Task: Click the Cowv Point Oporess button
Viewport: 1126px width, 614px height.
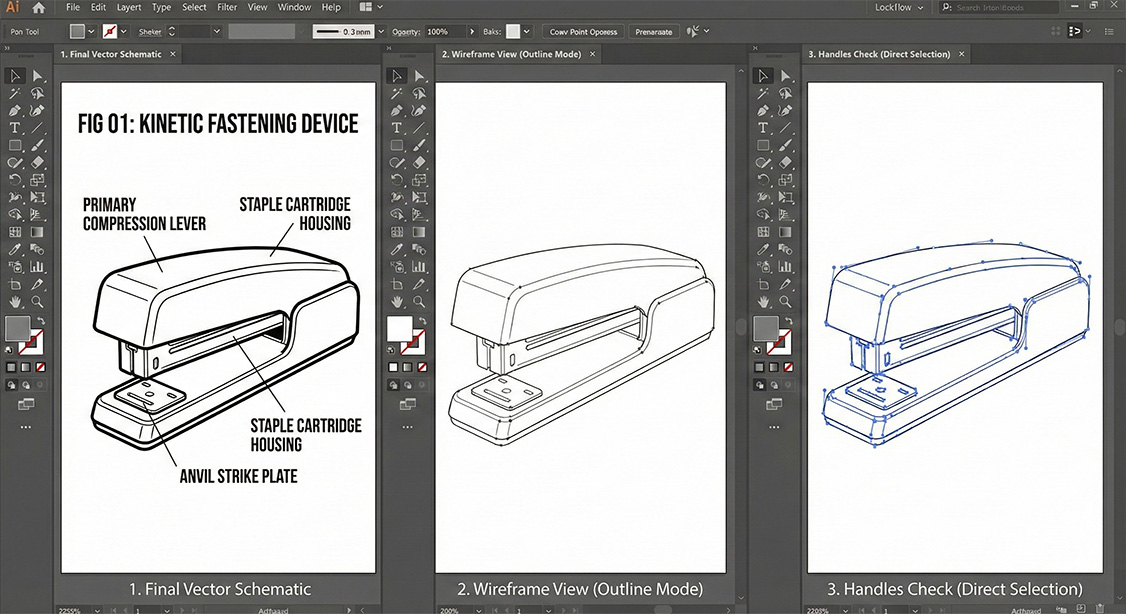Action: pyautogui.click(x=585, y=32)
